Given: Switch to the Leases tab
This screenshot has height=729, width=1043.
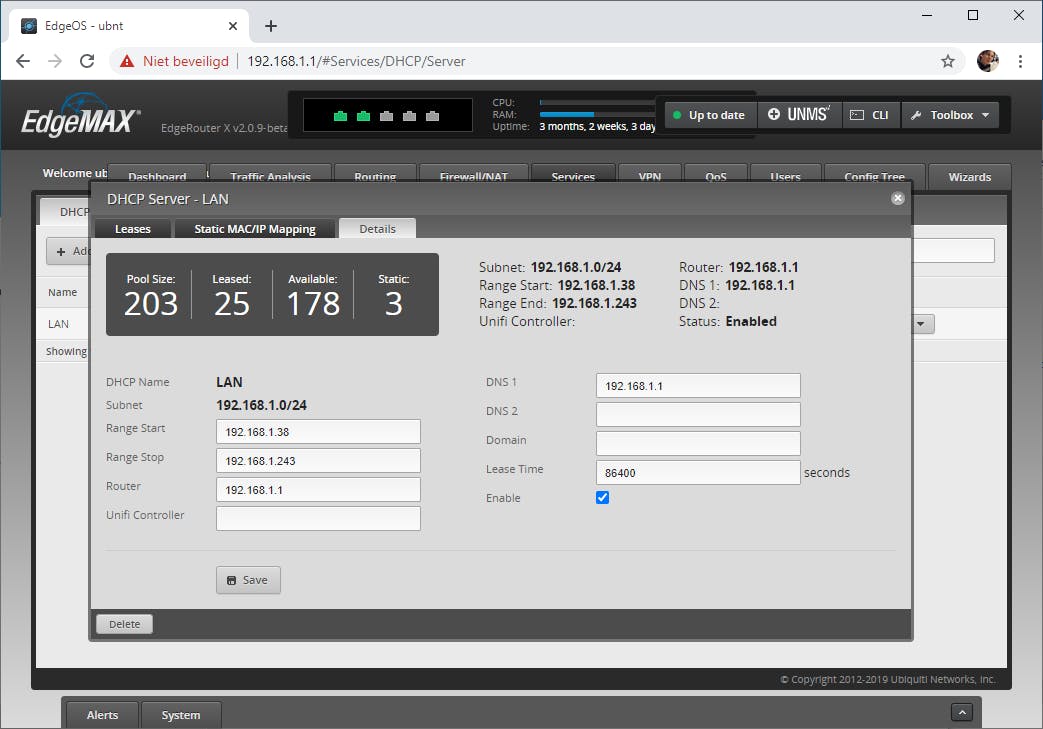Looking at the screenshot, I should pyautogui.click(x=133, y=229).
